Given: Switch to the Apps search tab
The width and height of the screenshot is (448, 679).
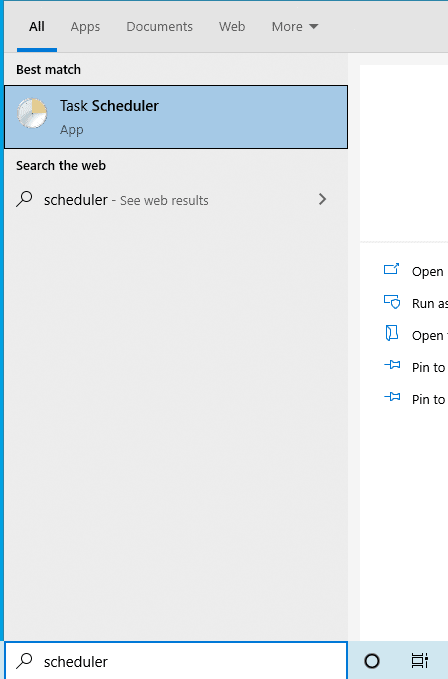Looking at the screenshot, I should pos(85,26).
